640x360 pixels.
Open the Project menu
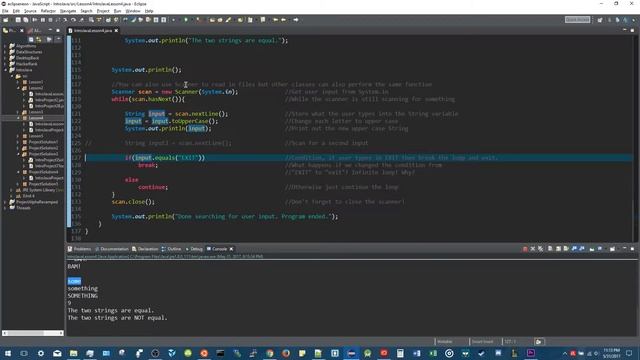pyautogui.click(x=103, y=11)
